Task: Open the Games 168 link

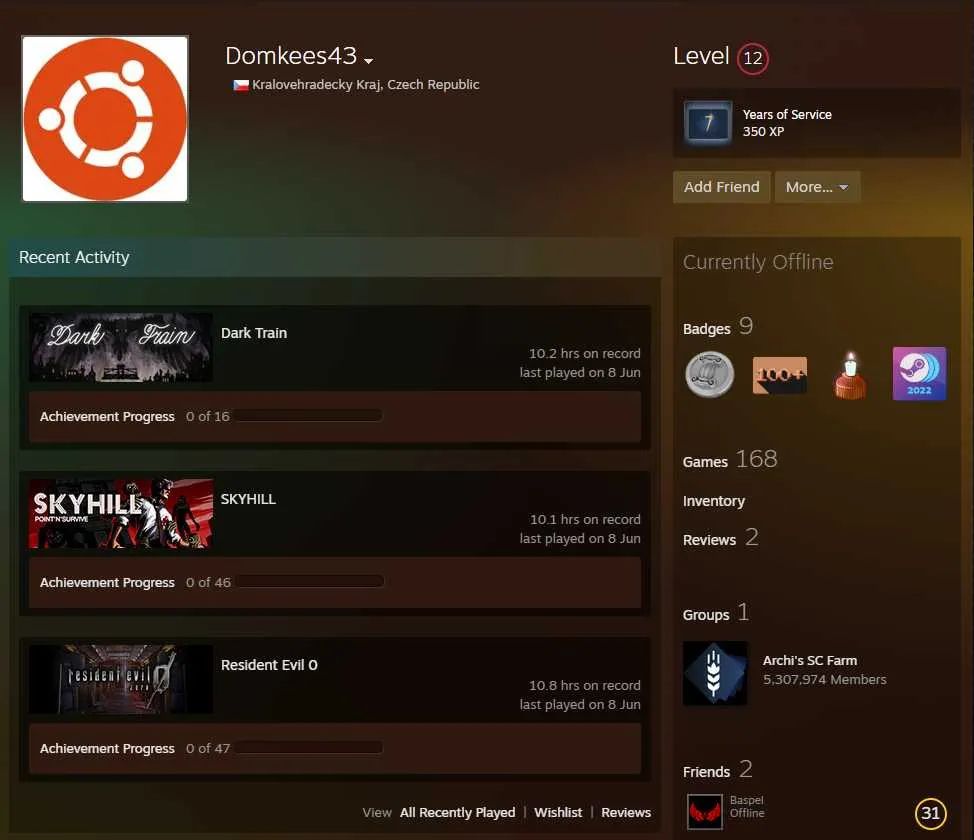Action: [730, 460]
